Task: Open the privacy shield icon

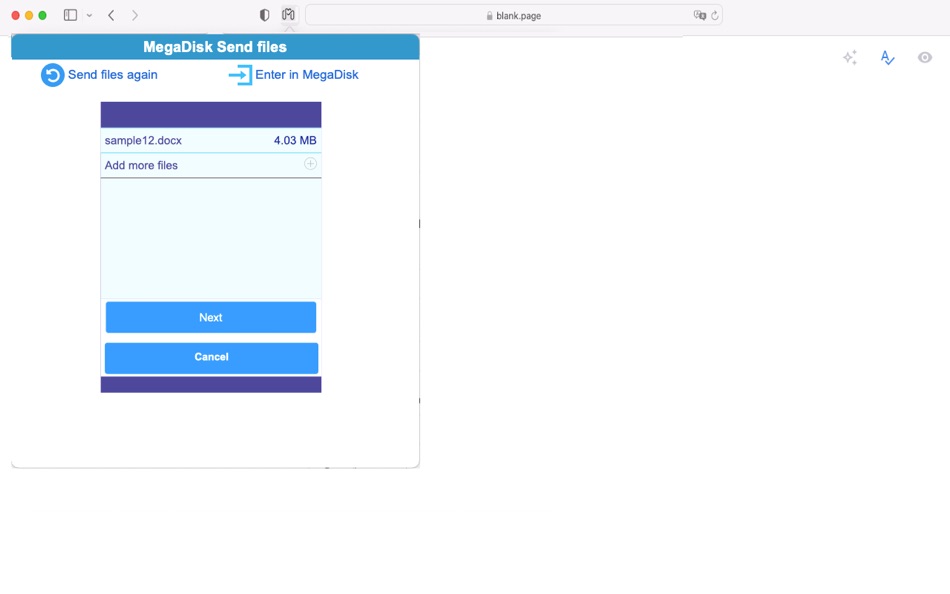Action: (264, 15)
